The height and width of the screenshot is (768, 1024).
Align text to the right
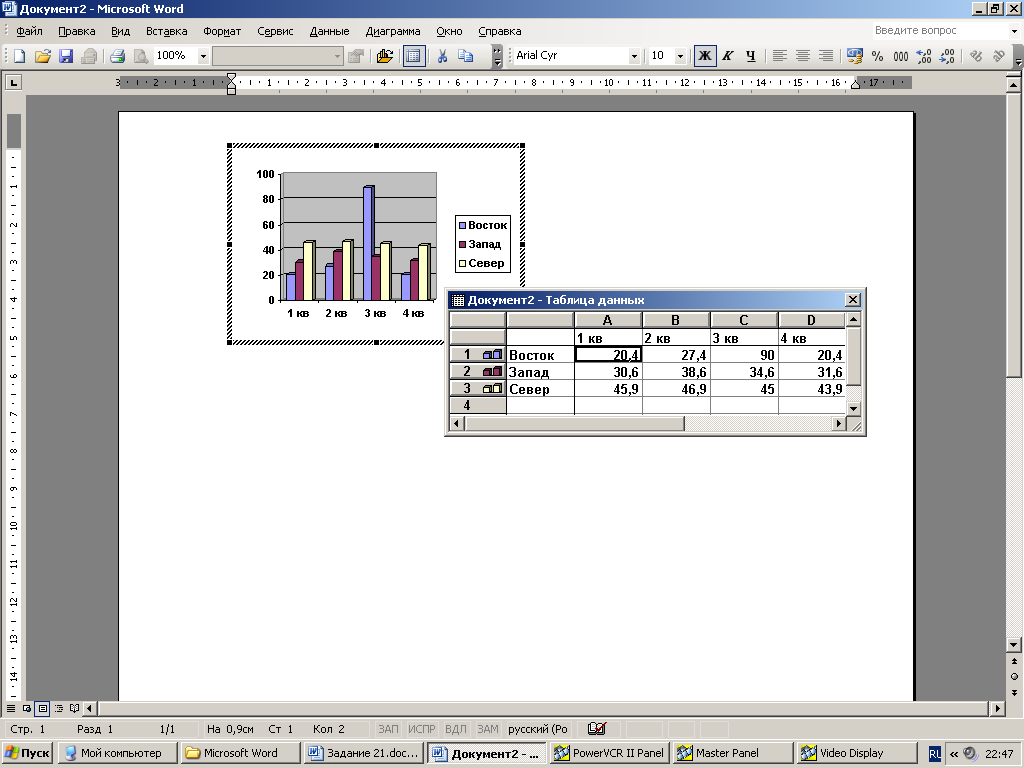tap(826, 56)
